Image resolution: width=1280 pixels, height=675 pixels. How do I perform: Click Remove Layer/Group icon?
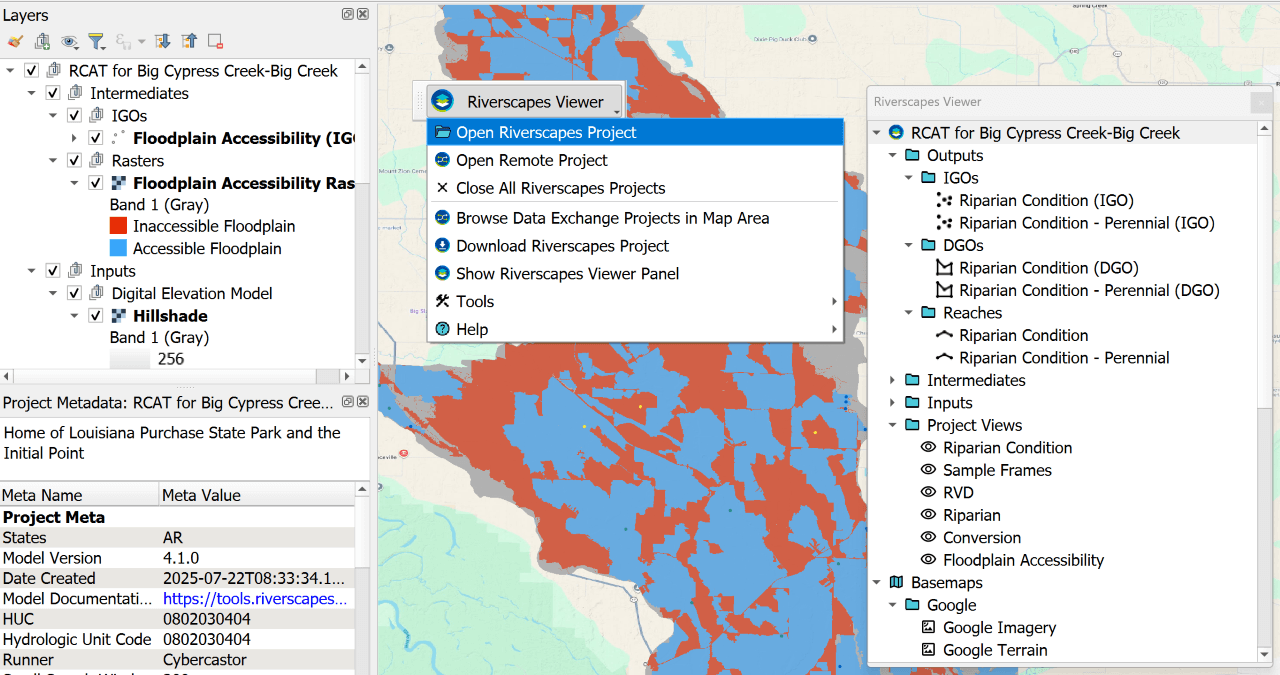215,41
